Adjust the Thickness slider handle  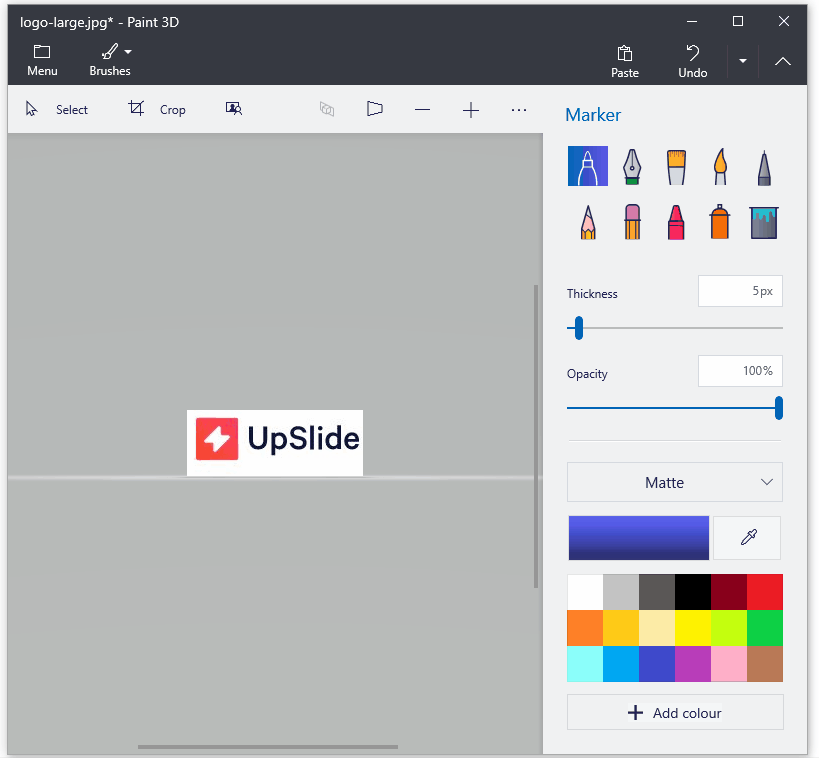pyautogui.click(x=578, y=328)
